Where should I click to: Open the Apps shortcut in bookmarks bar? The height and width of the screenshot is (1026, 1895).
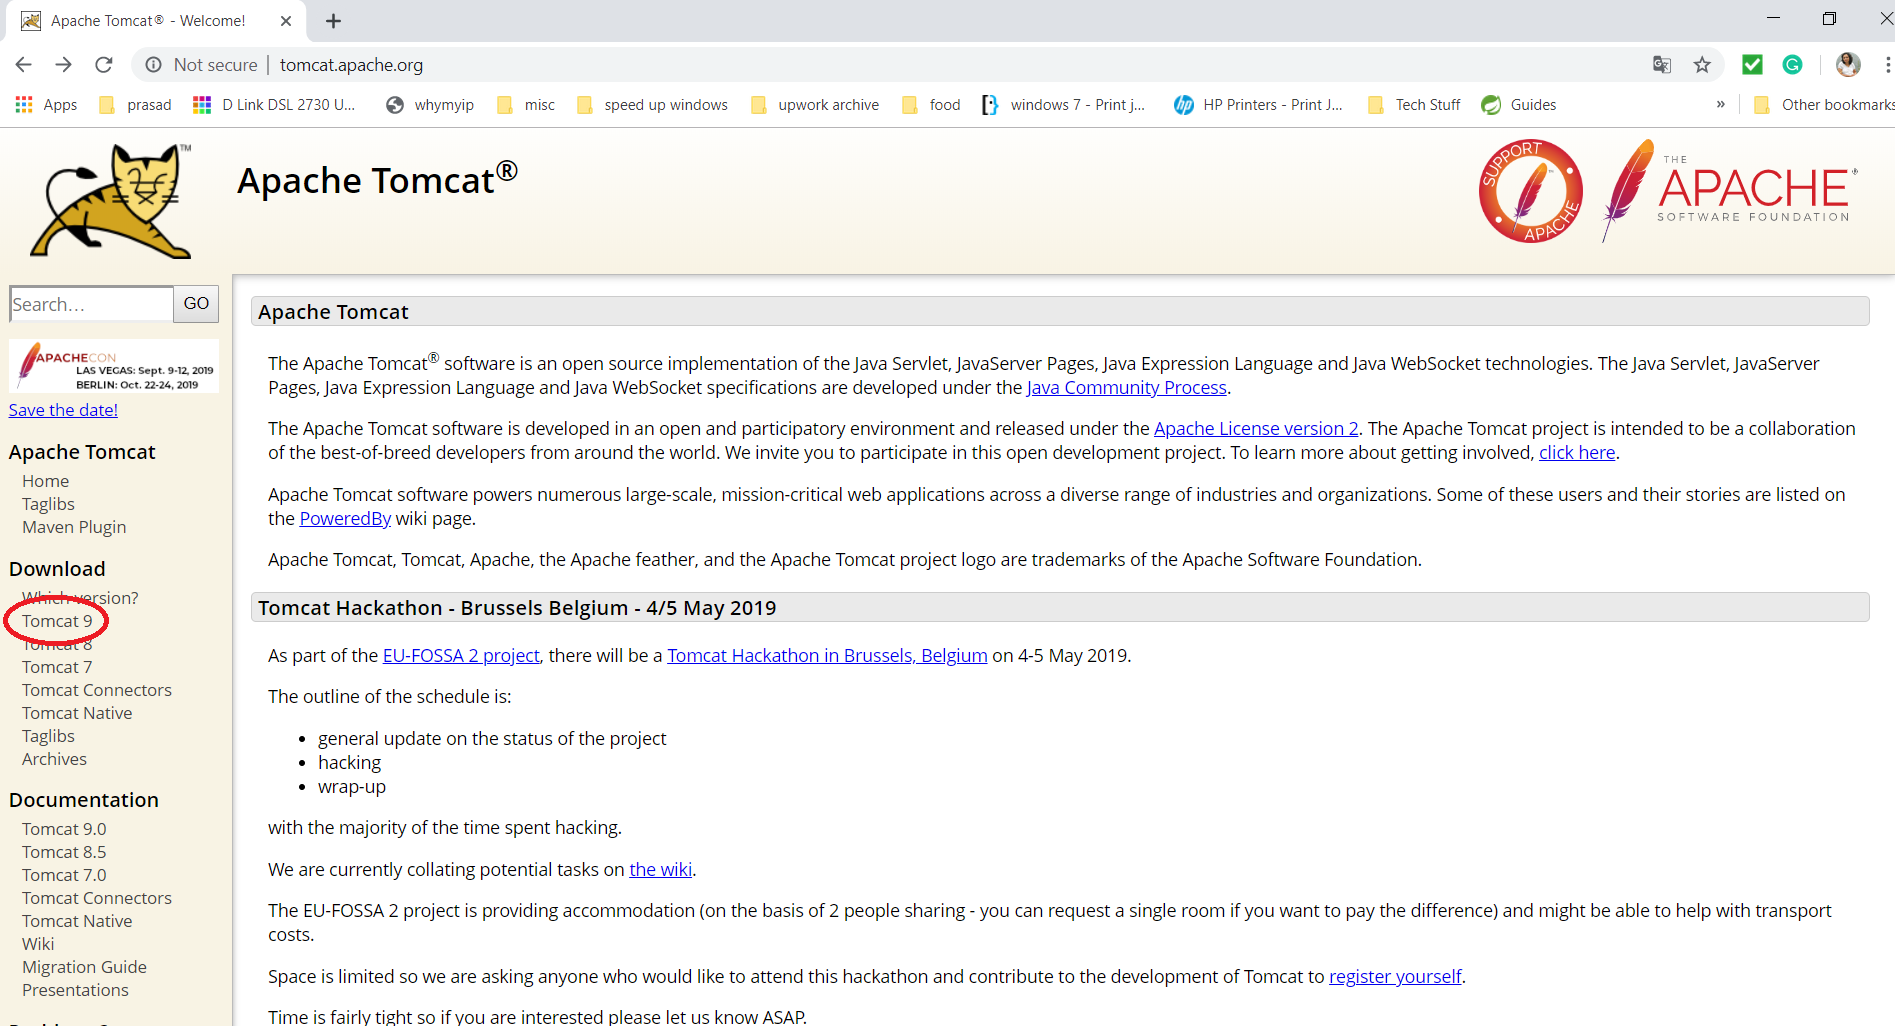click(x=46, y=105)
